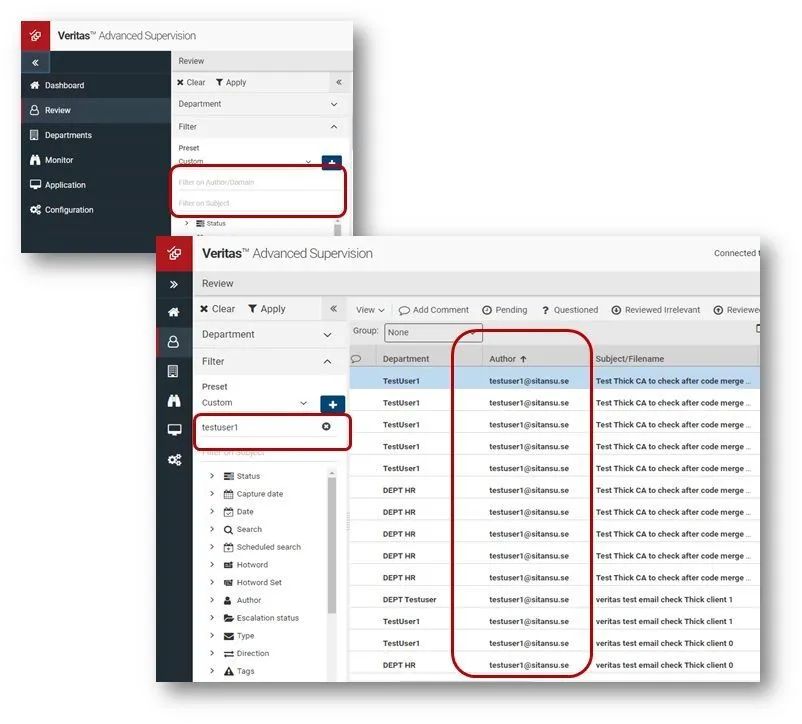
Task: Click Add Comment toolbar button
Action: click(434, 310)
